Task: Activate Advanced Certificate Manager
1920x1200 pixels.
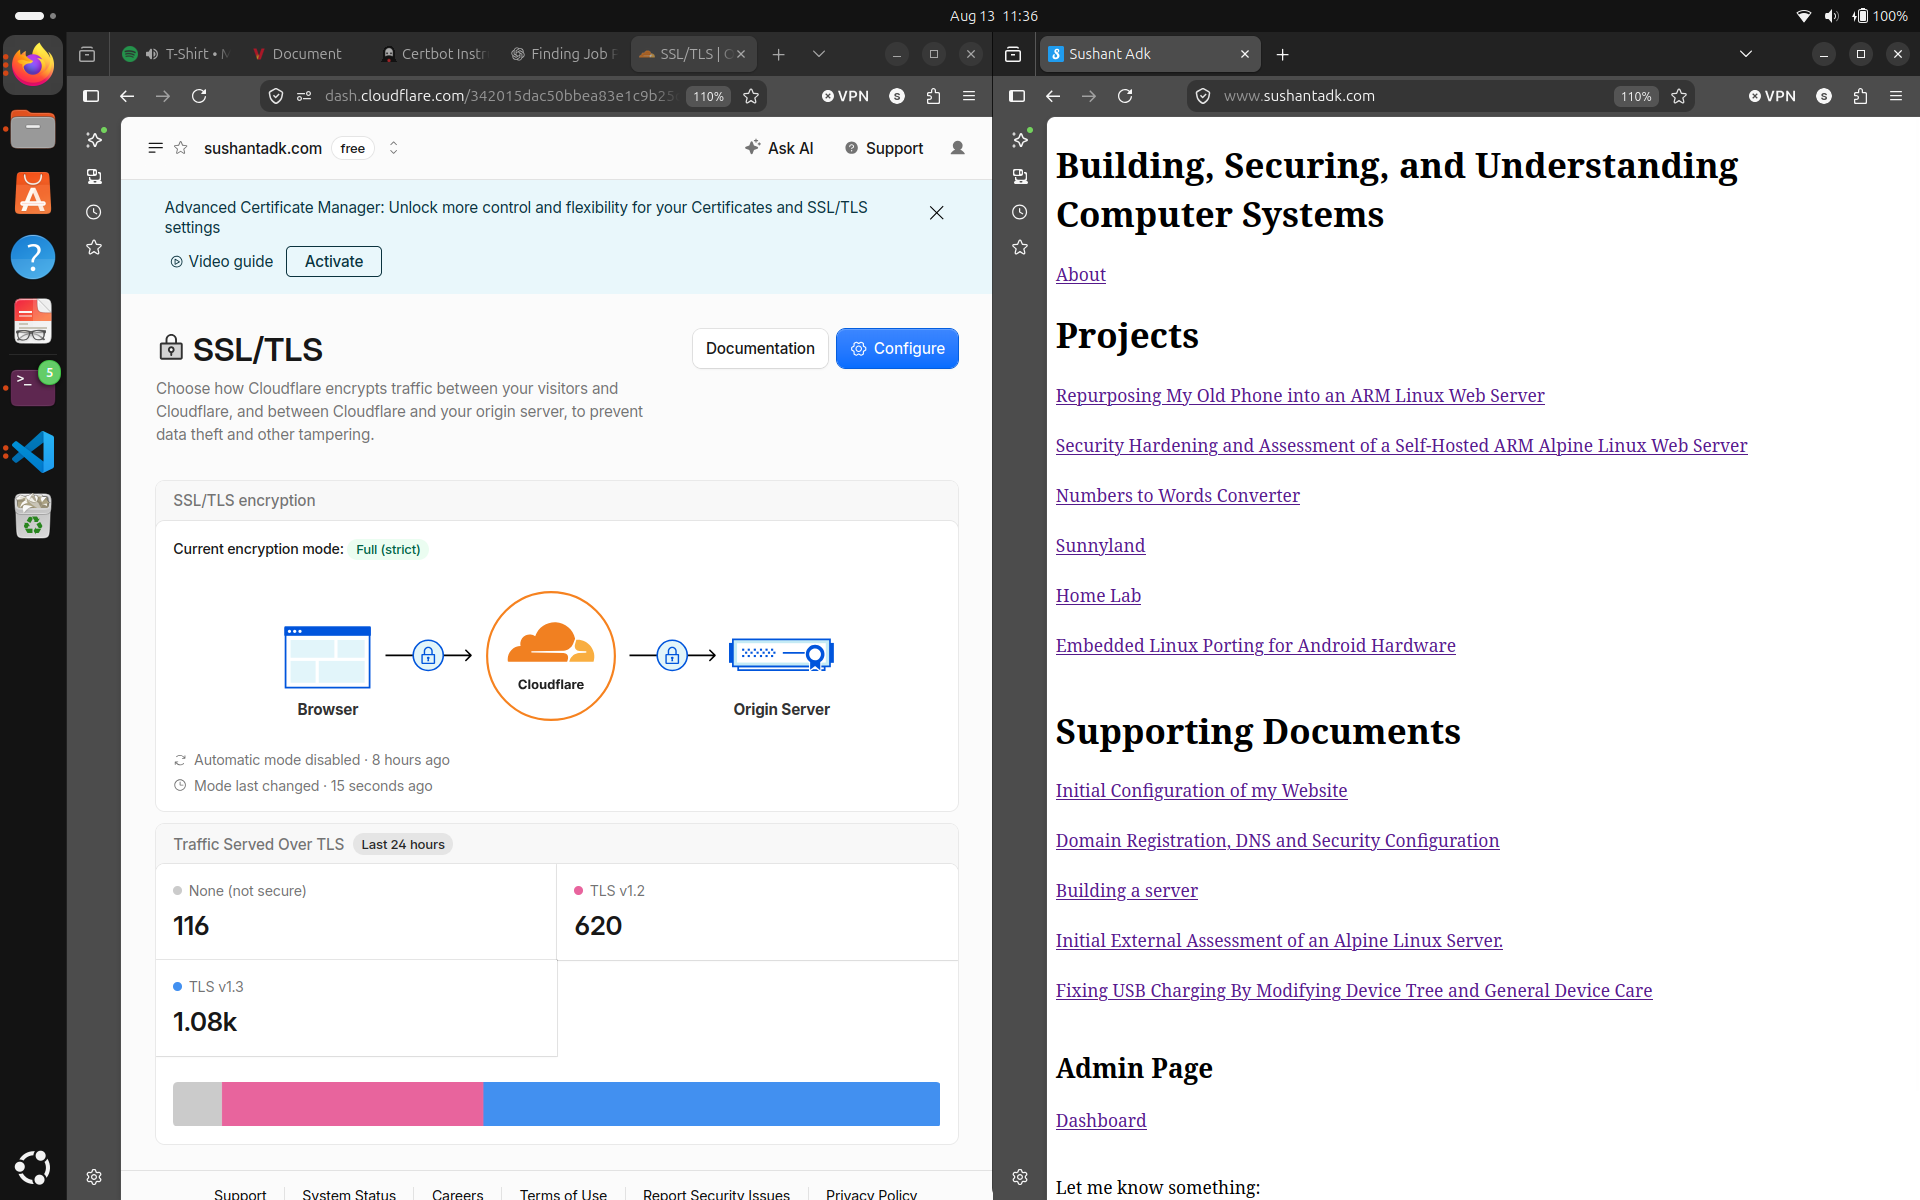Action: [x=334, y=261]
